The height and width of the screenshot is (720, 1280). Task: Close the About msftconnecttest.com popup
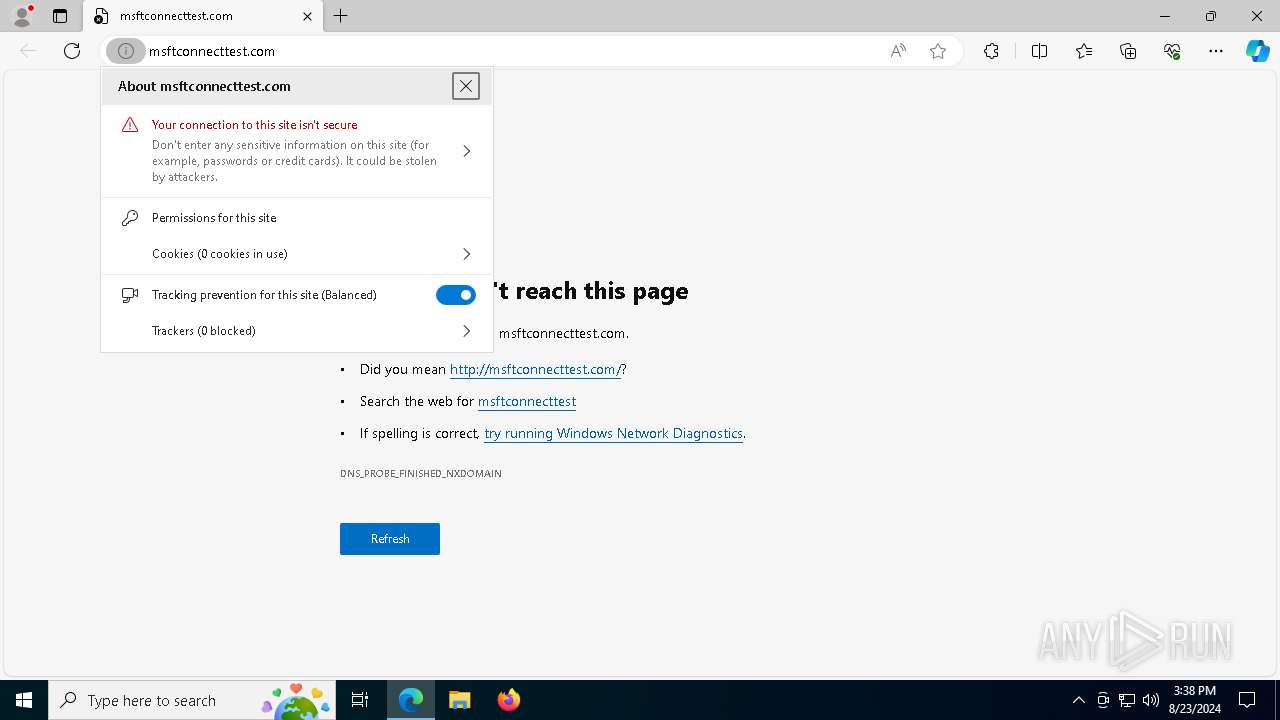point(466,86)
